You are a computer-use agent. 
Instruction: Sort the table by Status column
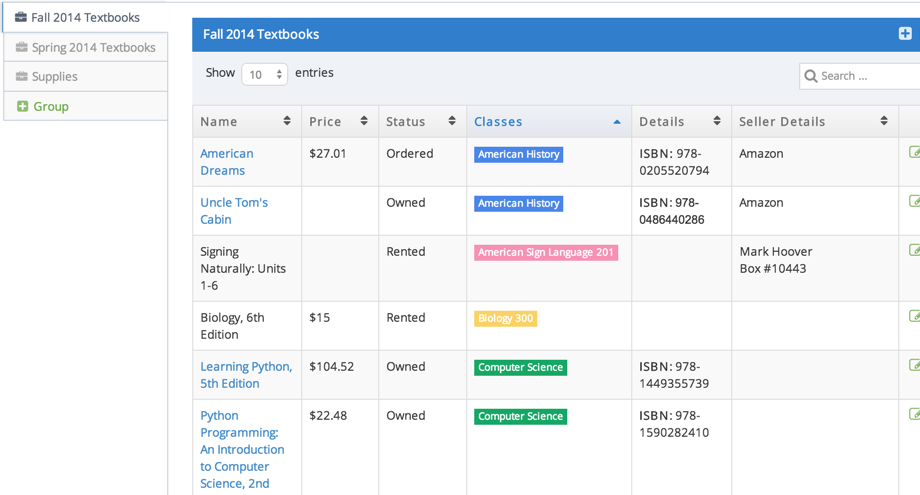(x=452, y=121)
